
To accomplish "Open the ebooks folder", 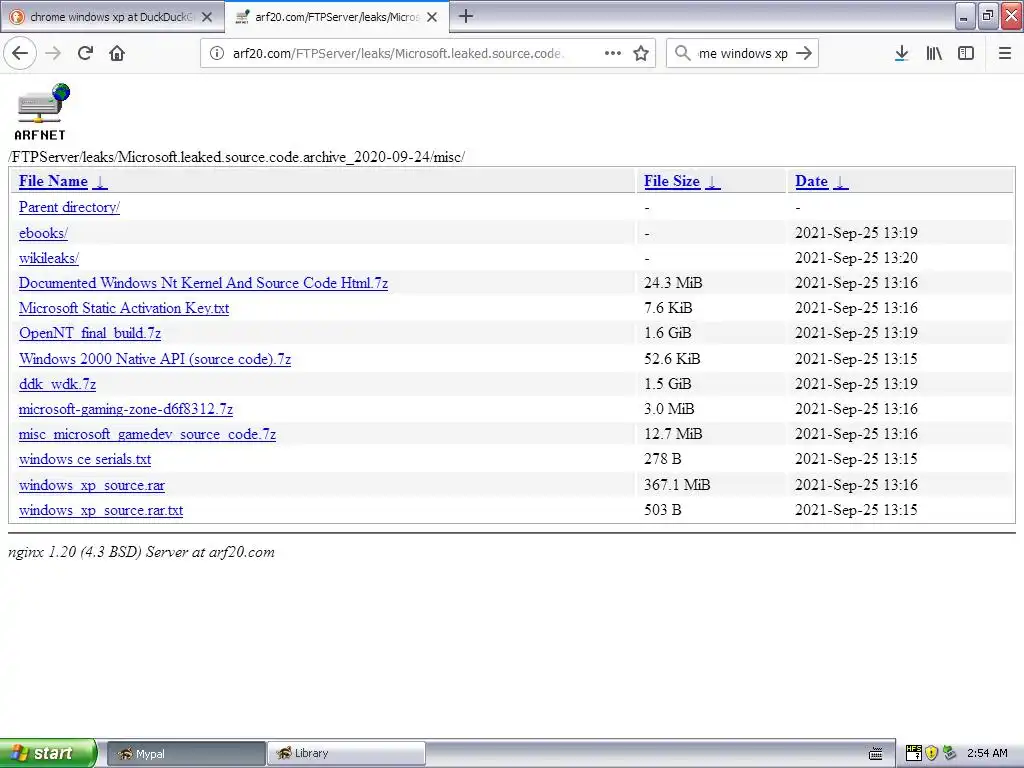I will pos(43,233).
